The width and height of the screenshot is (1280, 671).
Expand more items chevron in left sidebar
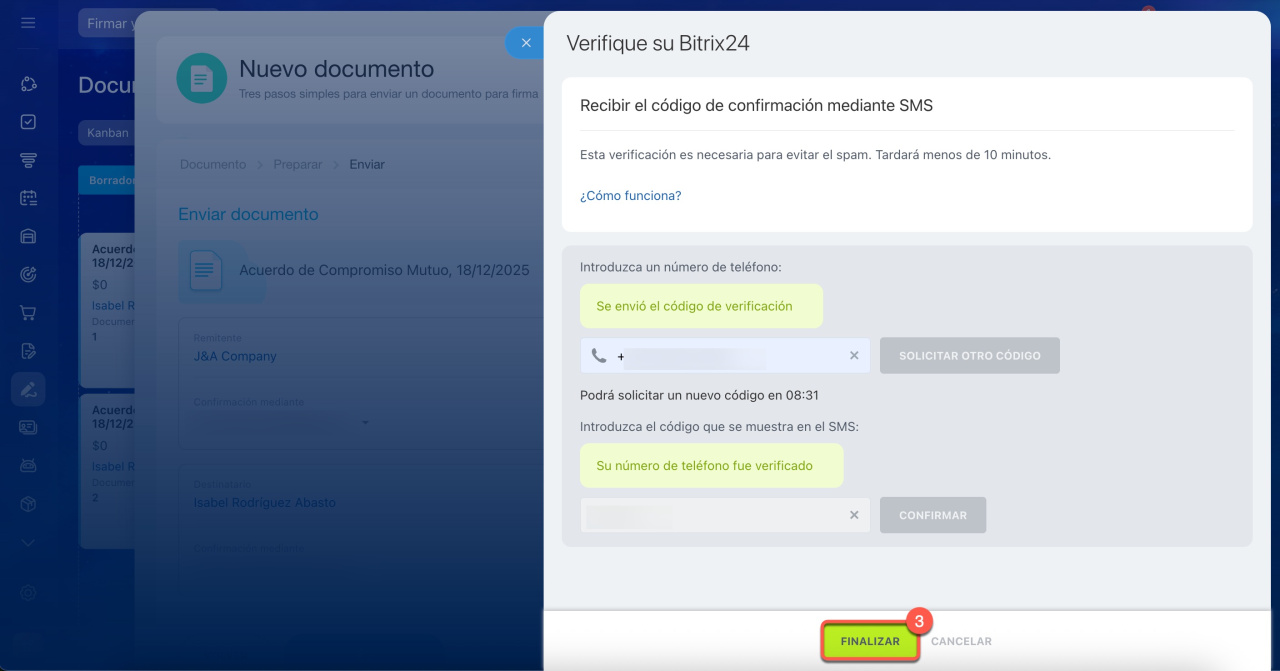[x=28, y=542]
